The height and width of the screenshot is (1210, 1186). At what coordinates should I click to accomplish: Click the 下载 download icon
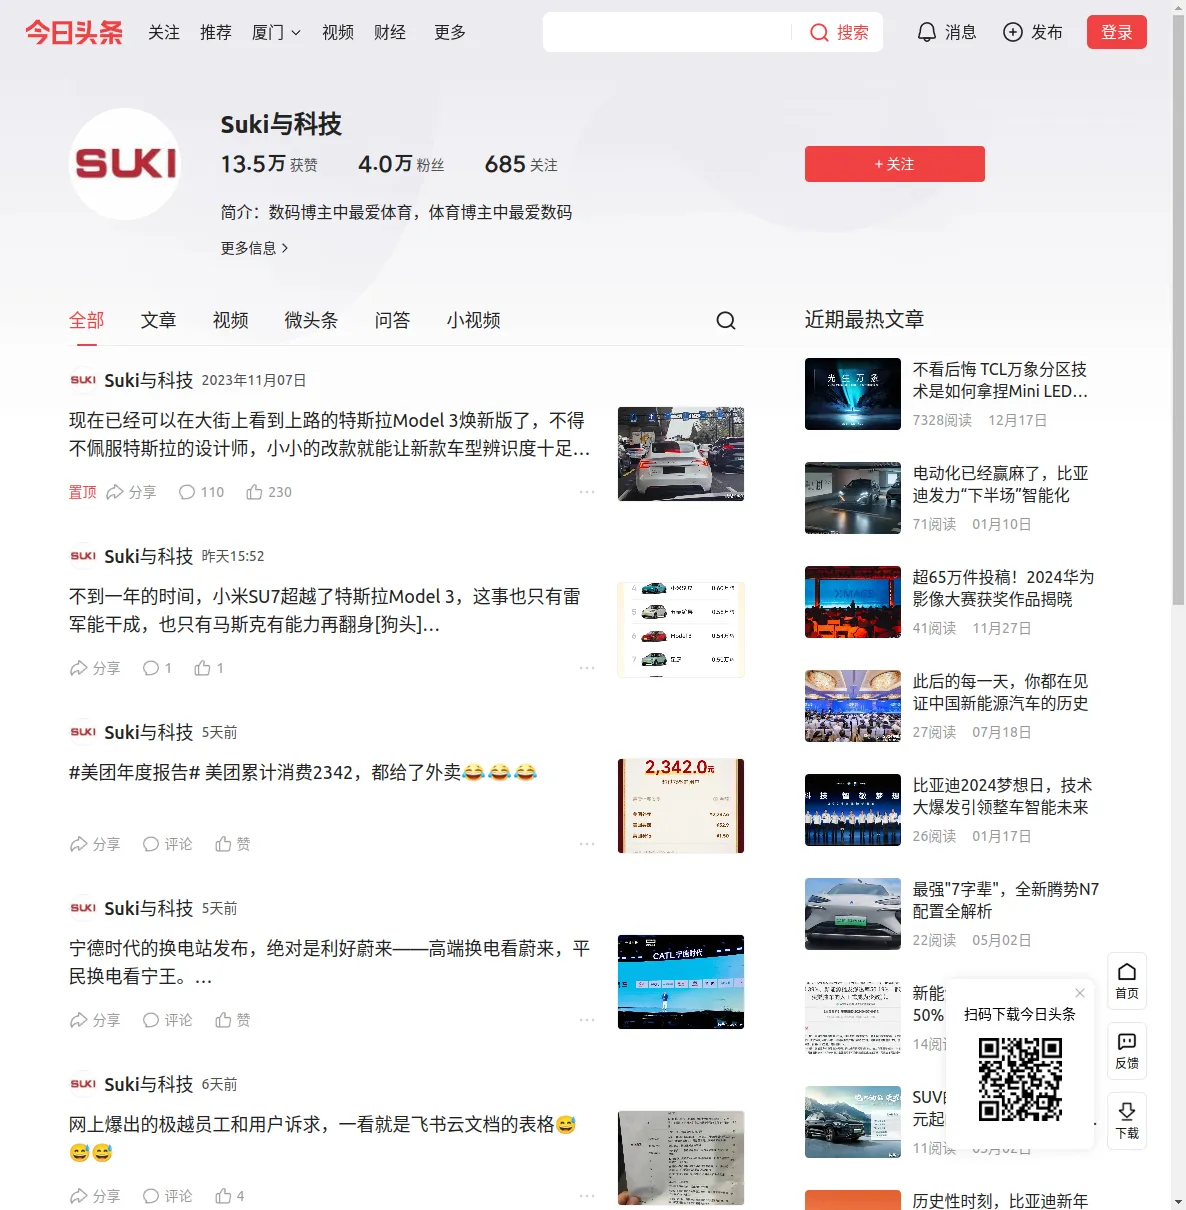click(x=1127, y=1121)
